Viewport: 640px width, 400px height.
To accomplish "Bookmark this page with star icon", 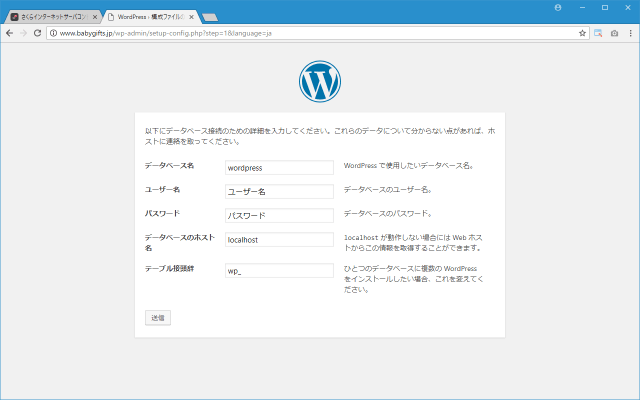I will (x=582, y=33).
